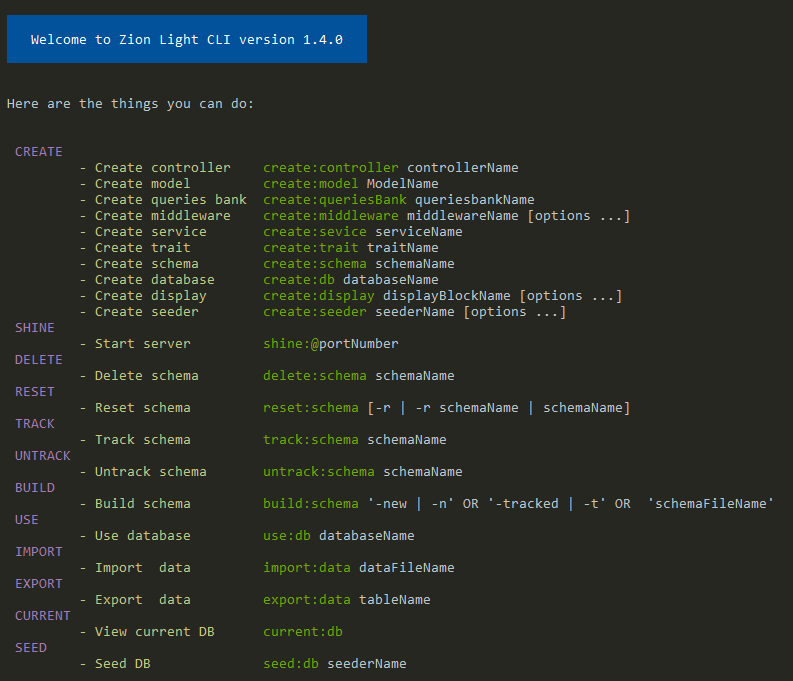
Task: Click the 'schemaFileName' argument text
Action: pos(711,504)
